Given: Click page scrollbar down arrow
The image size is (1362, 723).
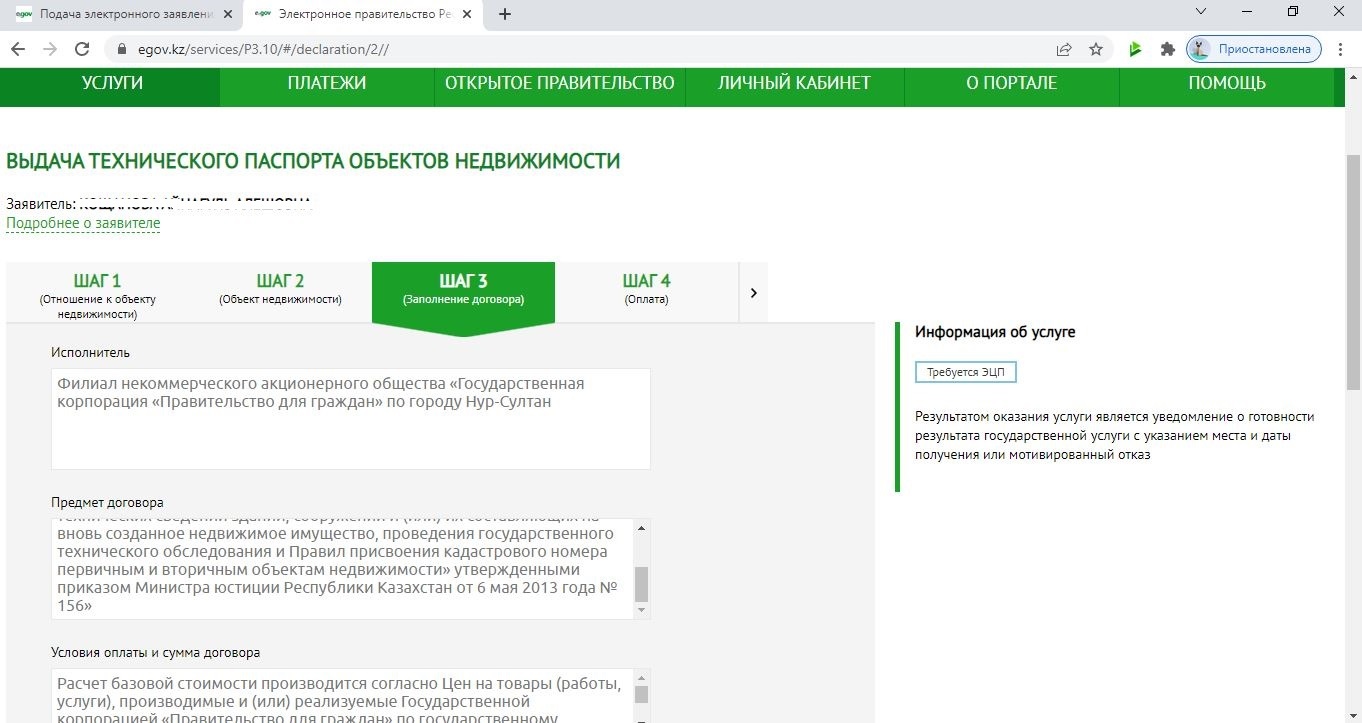Looking at the screenshot, I should [1354, 715].
